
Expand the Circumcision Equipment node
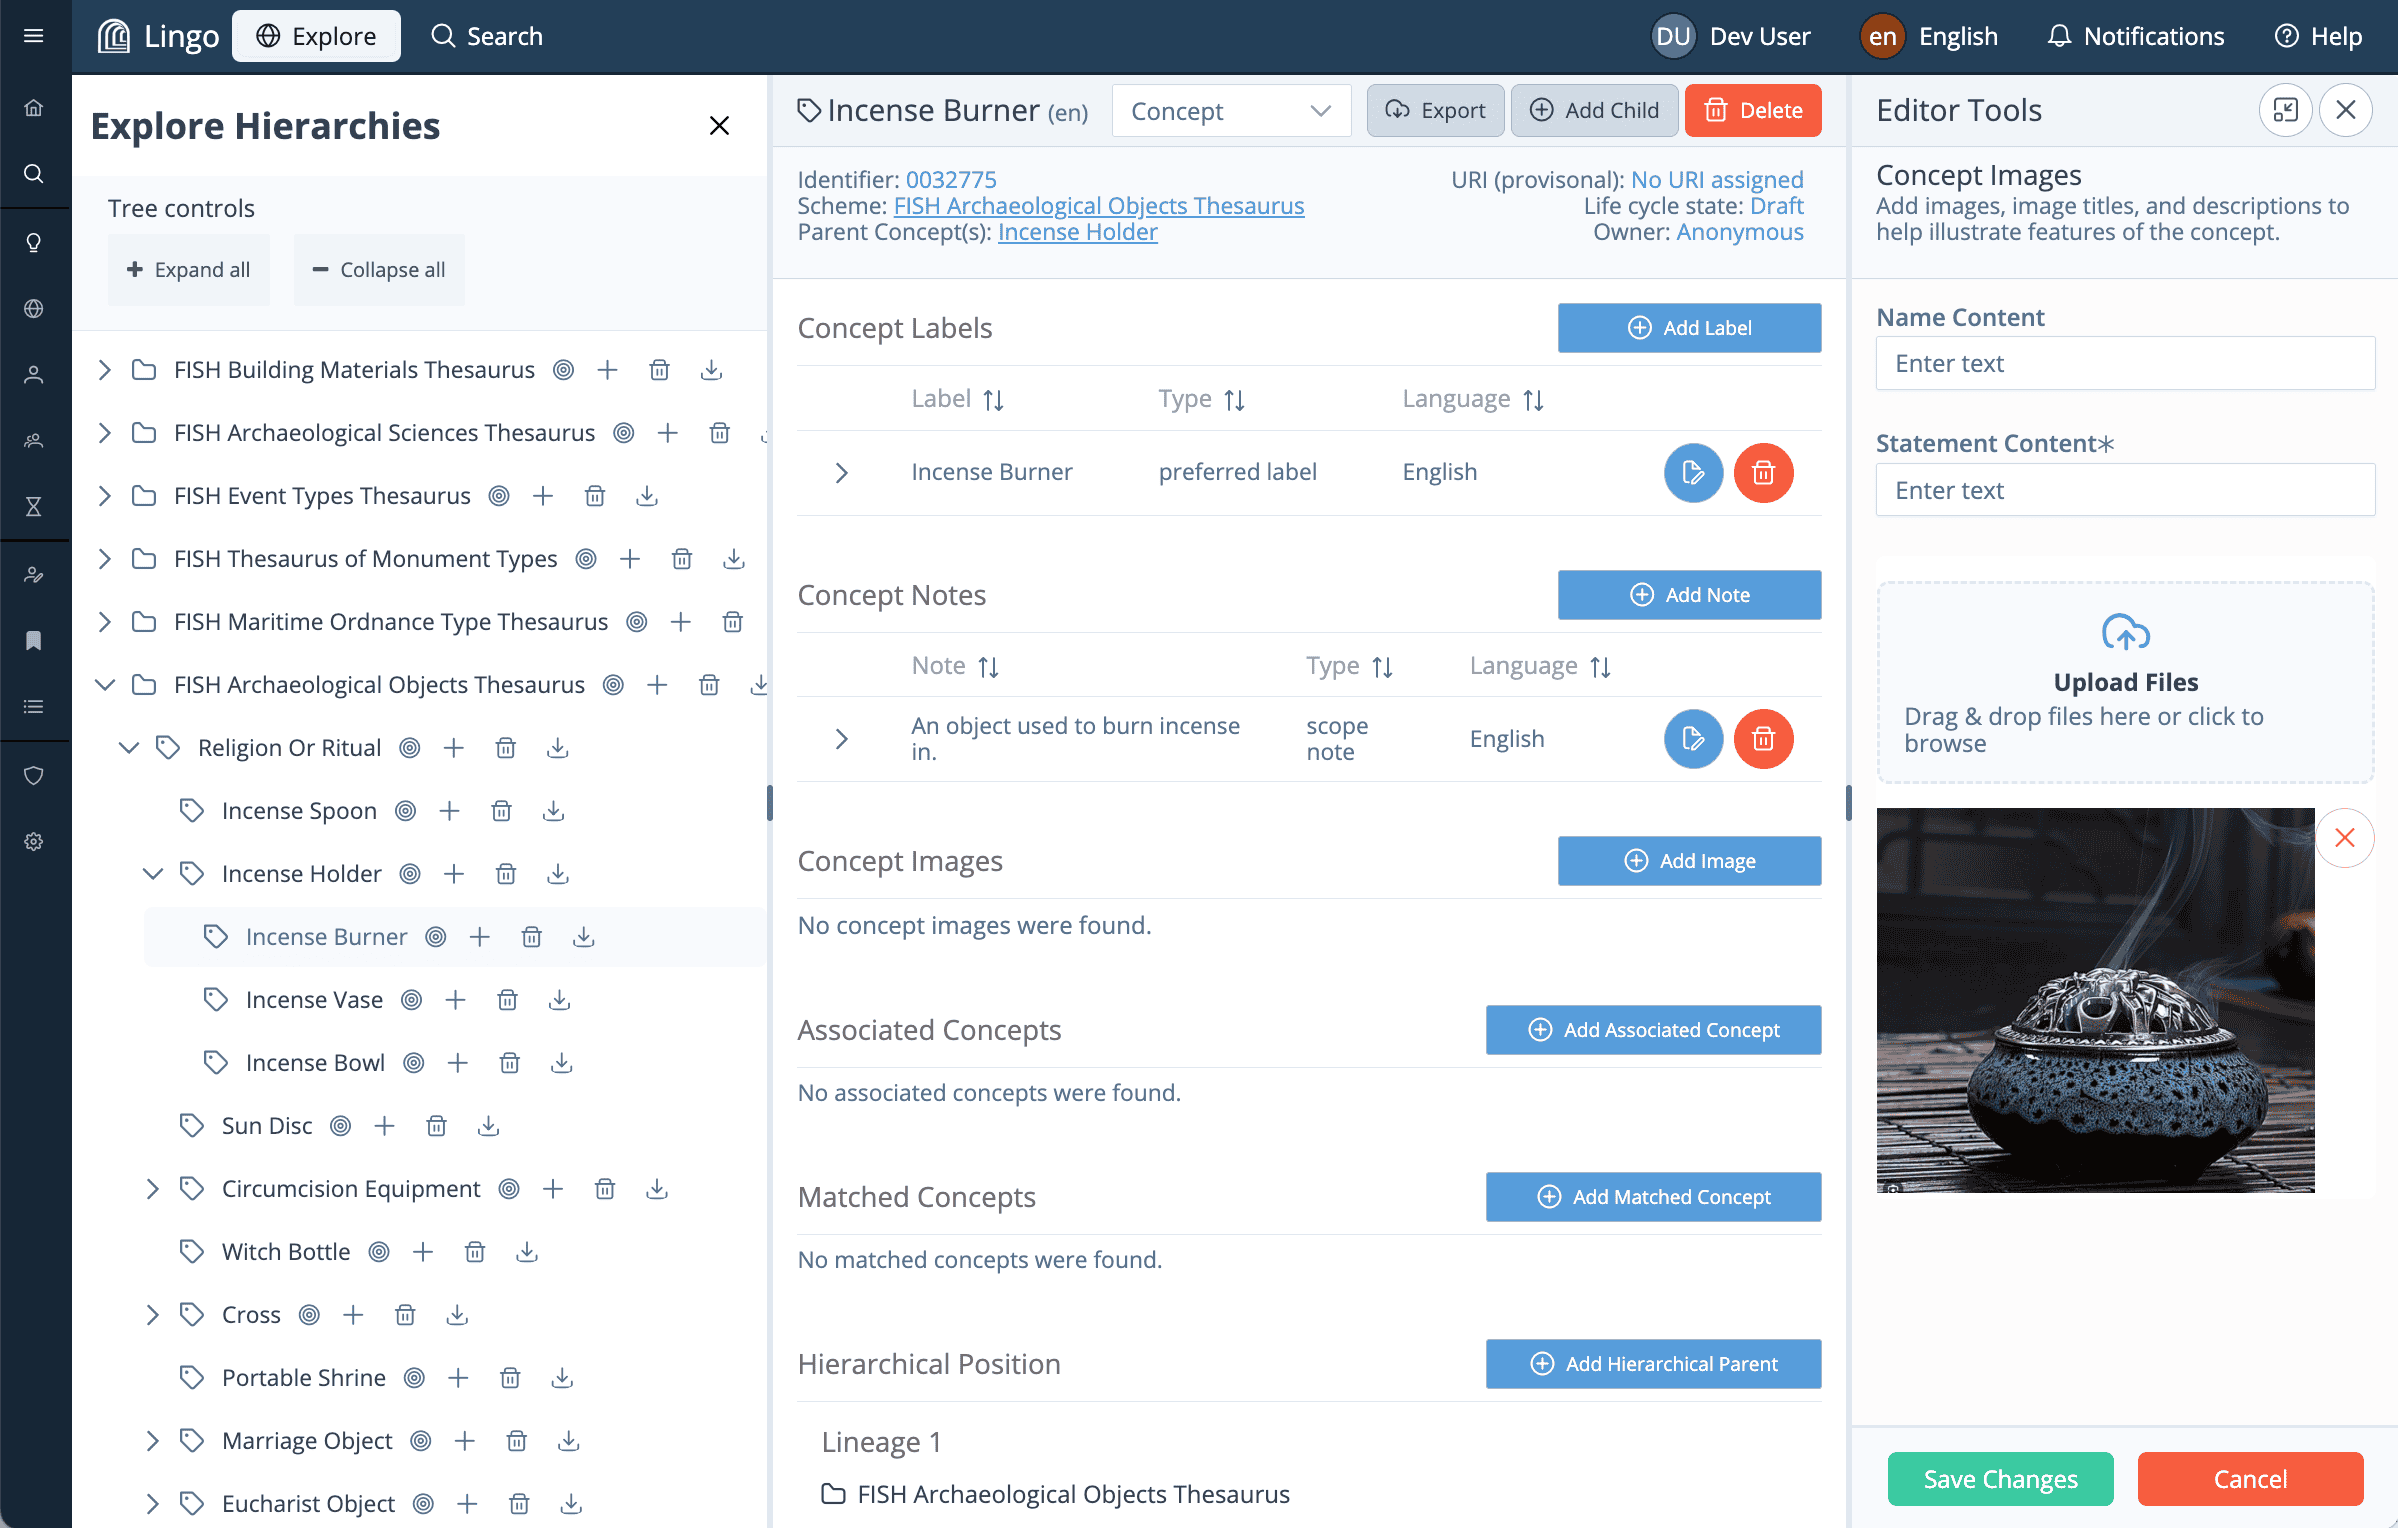152,1189
